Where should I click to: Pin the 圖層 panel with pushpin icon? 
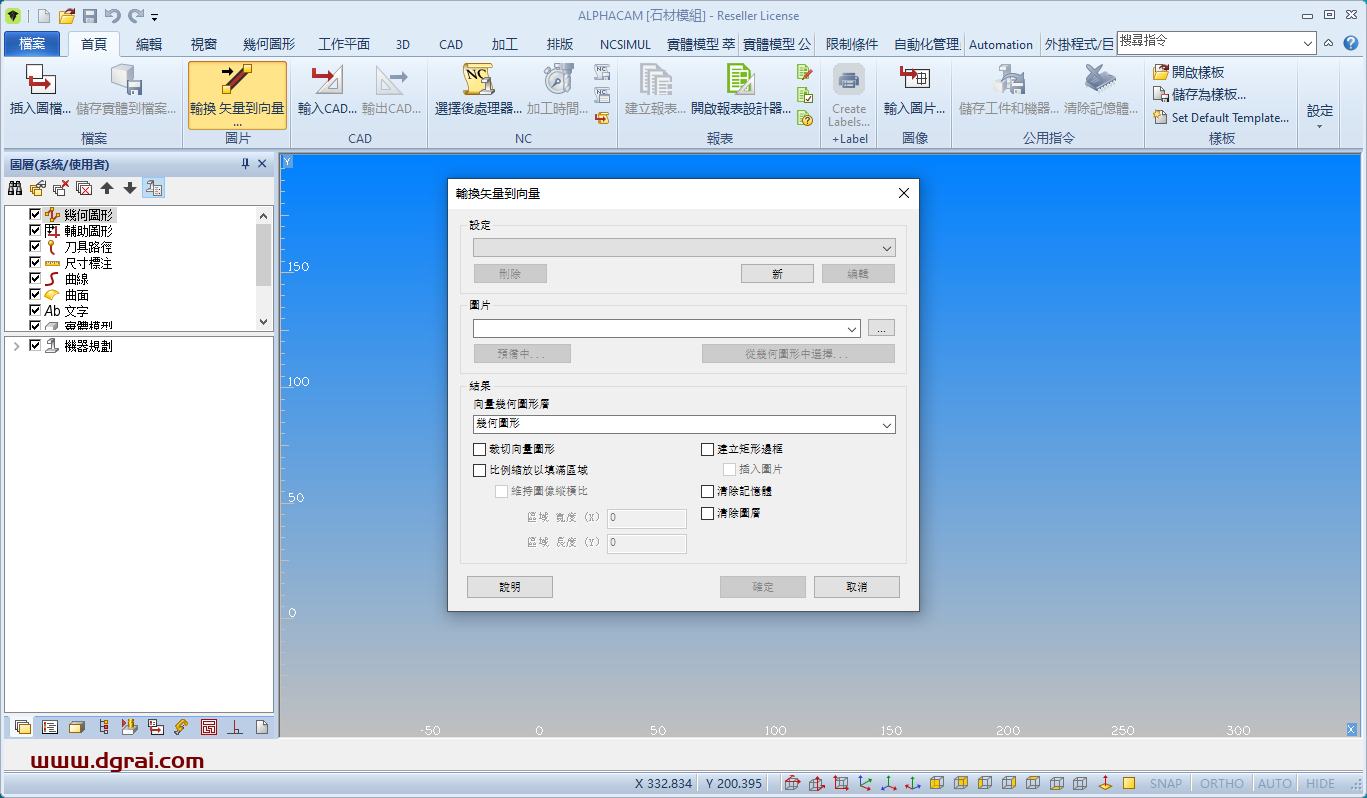coord(245,164)
